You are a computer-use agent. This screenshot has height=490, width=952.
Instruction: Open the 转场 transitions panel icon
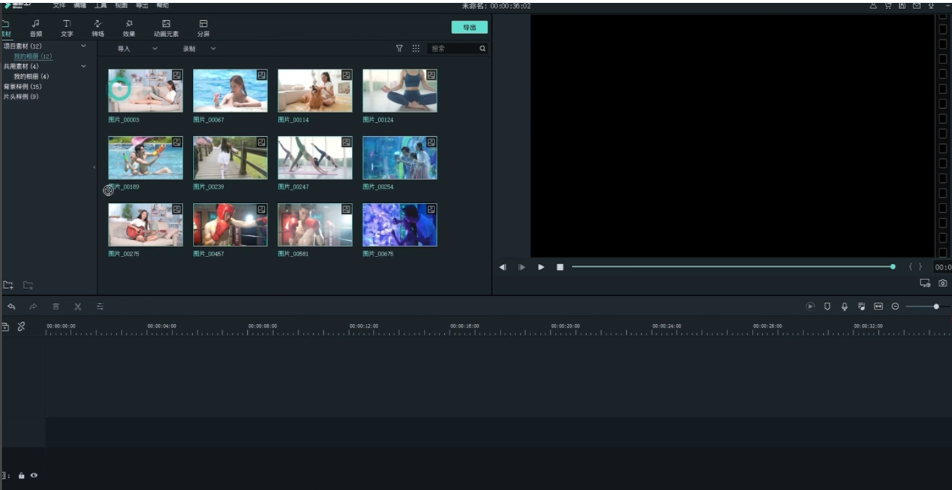click(98, 27)
